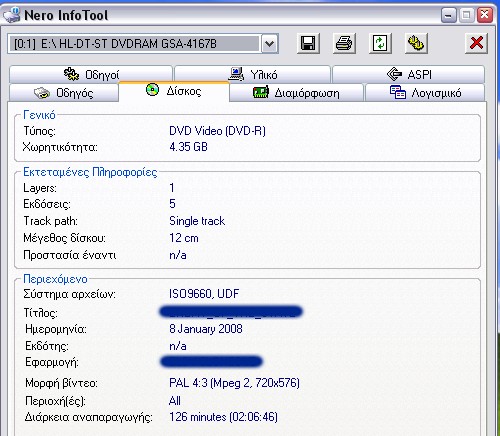Click the Εκτεταμένες Πληροφορίες group heading

pos(90,172)
